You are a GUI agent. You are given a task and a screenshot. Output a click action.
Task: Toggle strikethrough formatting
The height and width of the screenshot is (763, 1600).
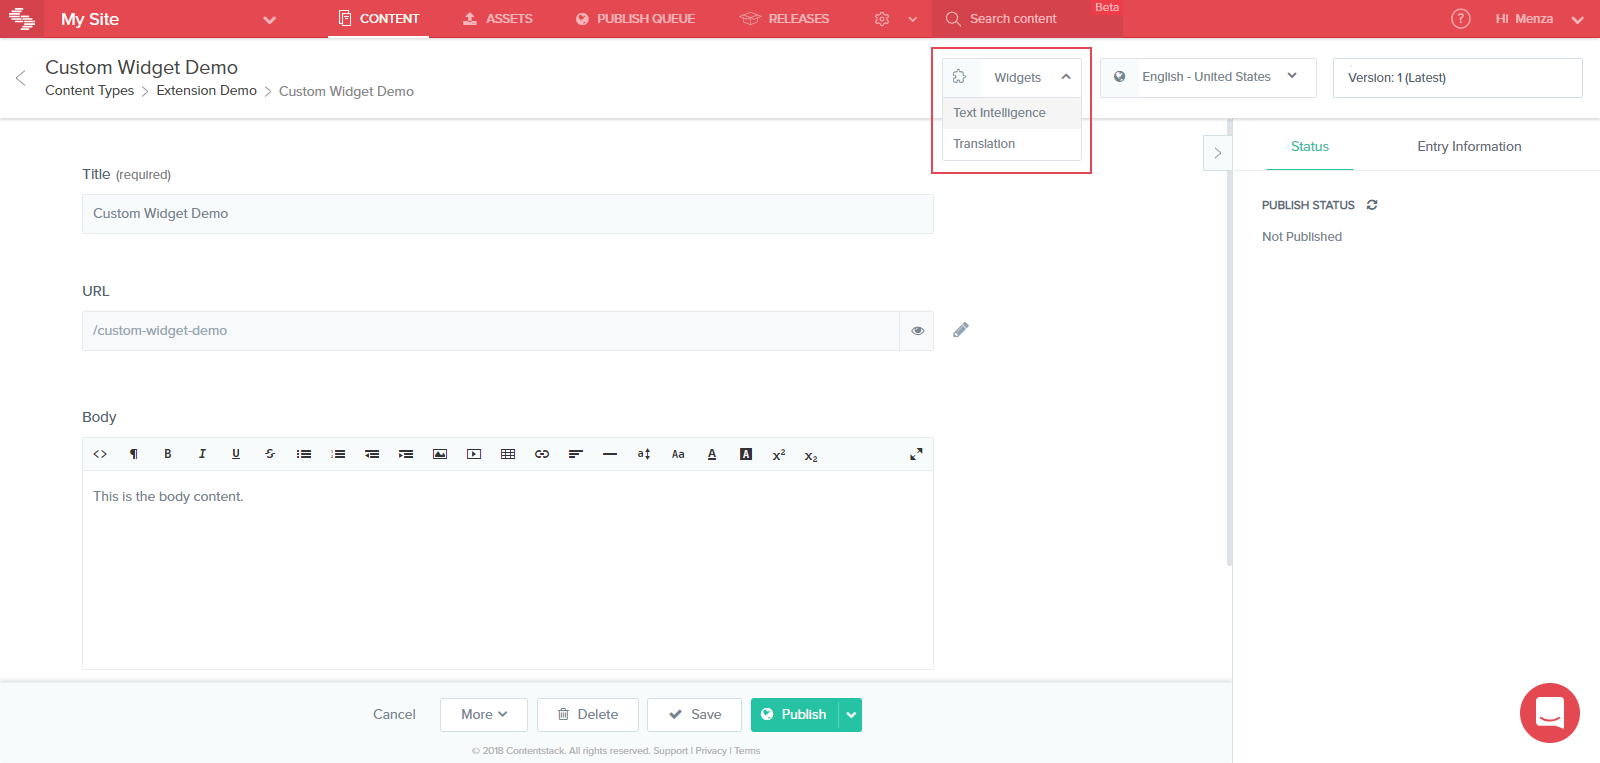click(270, 454)
